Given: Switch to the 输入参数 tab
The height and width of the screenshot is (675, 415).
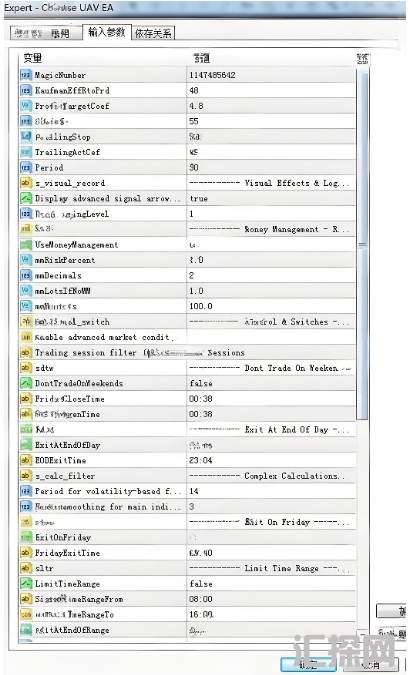Looking at the screenshot, I should 106,32.
